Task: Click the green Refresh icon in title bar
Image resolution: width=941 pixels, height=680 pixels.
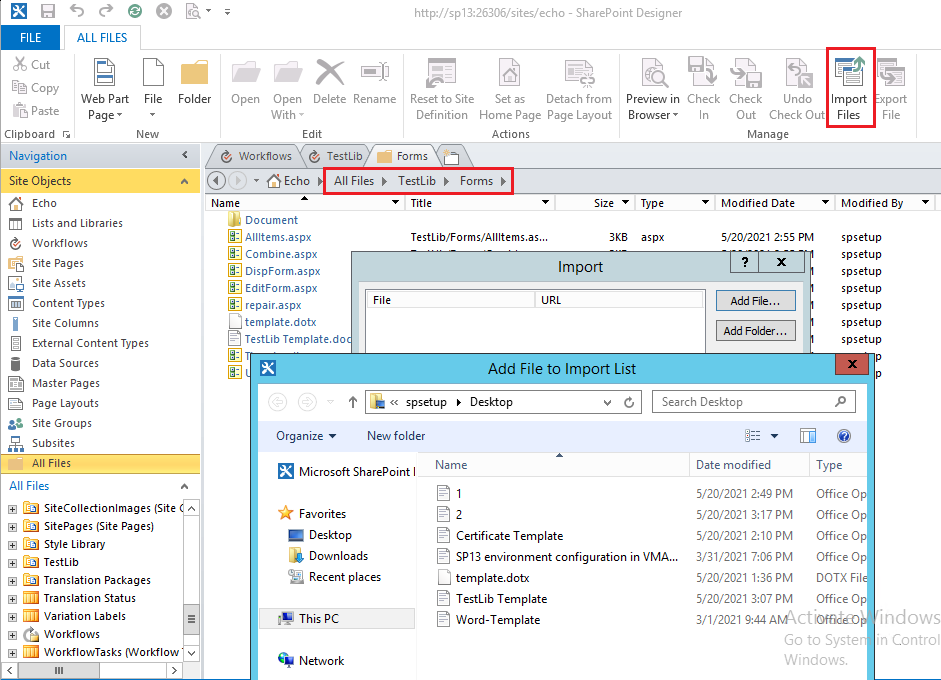Action: coord(135,11)
